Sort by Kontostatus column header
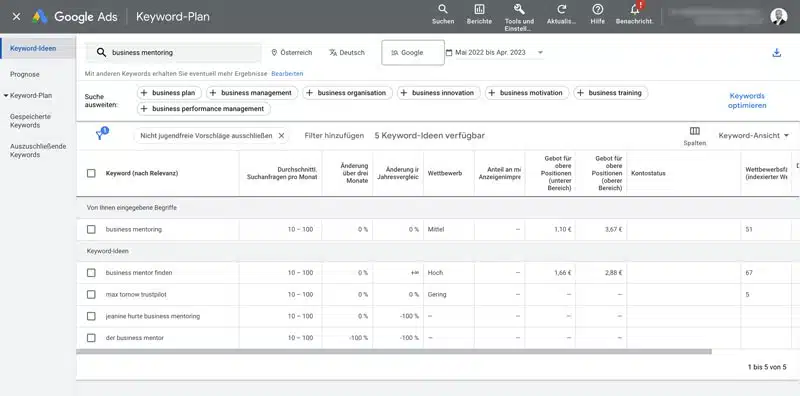 (648, 174)
